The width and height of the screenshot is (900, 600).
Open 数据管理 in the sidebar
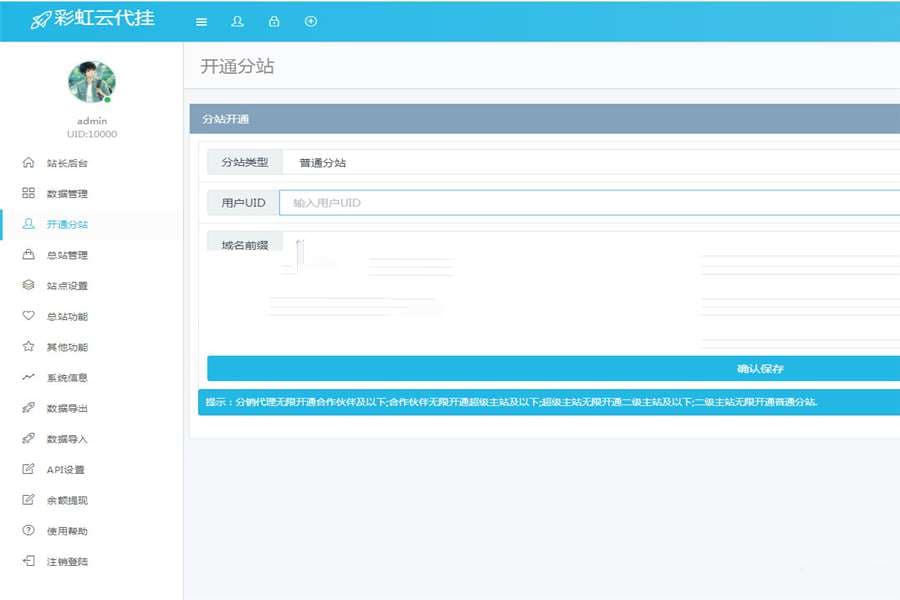(x=67, y=193)
